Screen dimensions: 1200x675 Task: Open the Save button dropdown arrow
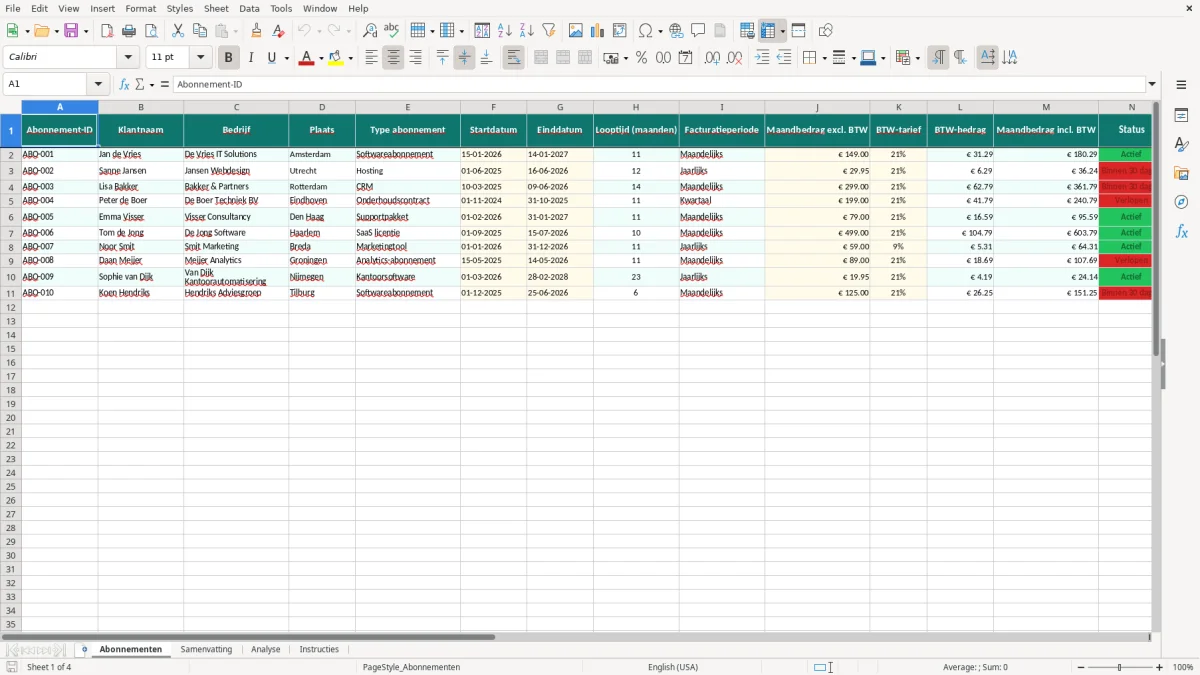(86, 31)
